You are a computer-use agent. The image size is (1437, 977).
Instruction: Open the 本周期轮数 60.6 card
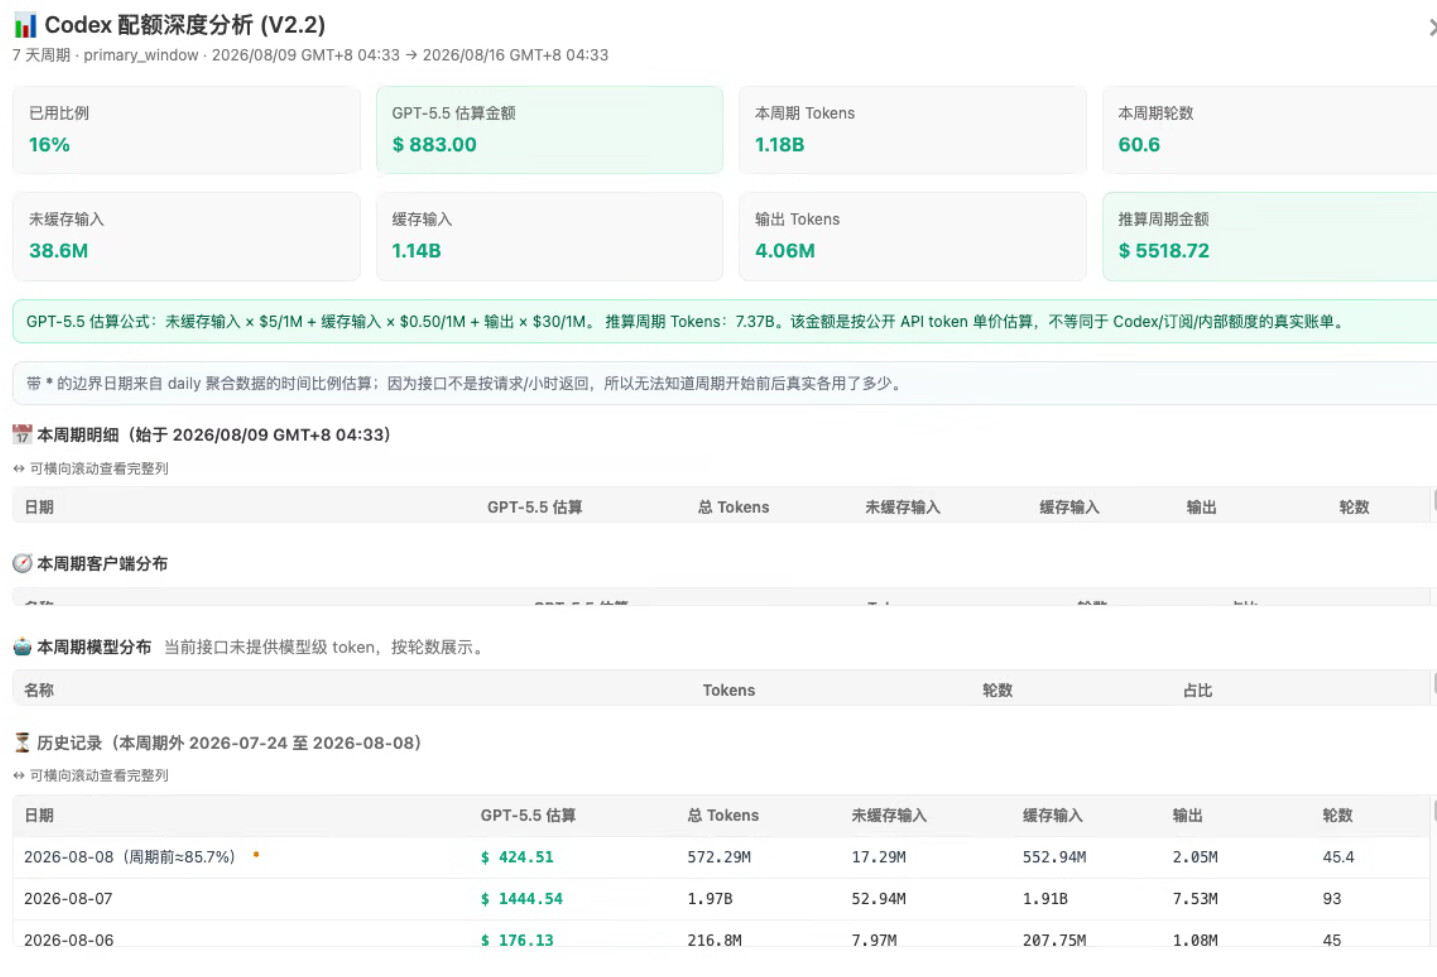(x=1270, y=130)
